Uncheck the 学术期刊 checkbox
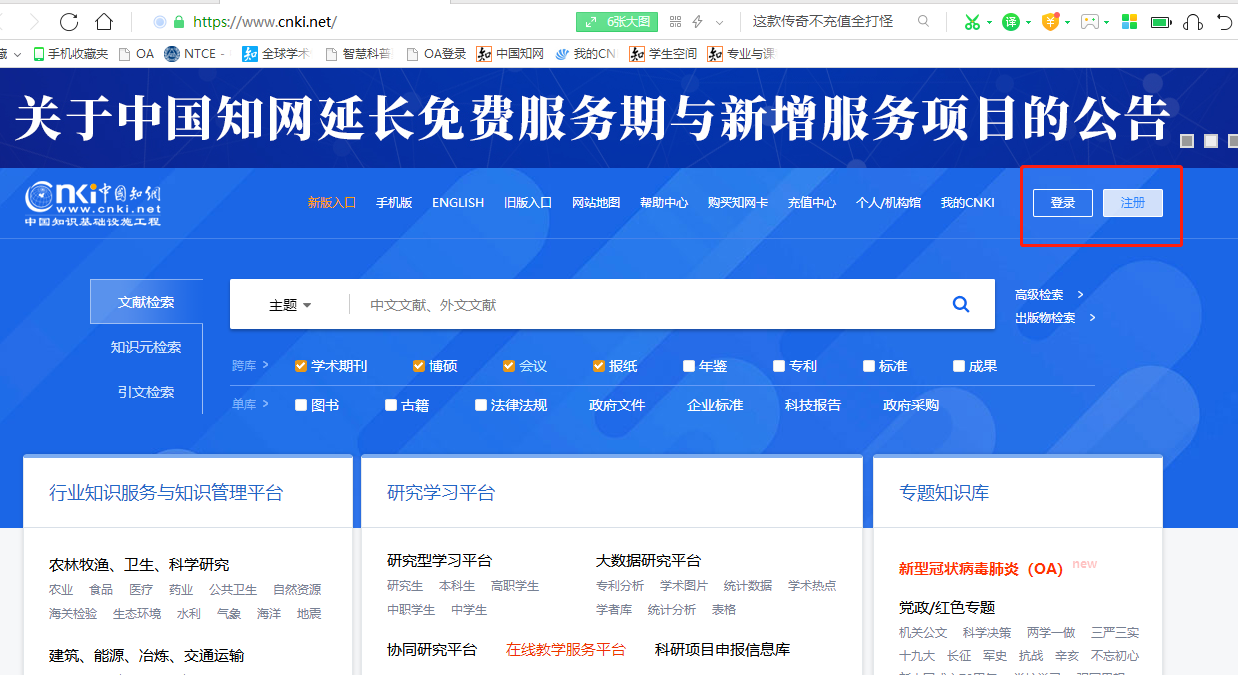The height and width of the screenshot is (675, 1238). click(x=301, y=366)
